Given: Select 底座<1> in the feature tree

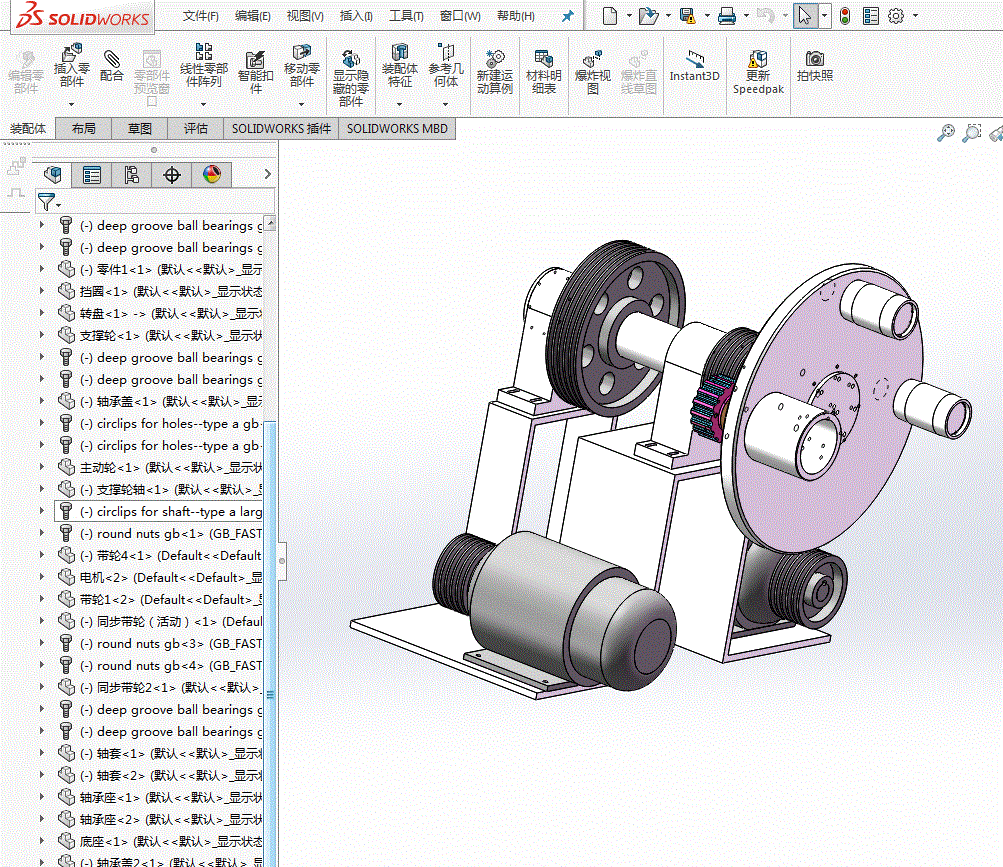Looking at the screenshot, I should [x=171, y=841].
